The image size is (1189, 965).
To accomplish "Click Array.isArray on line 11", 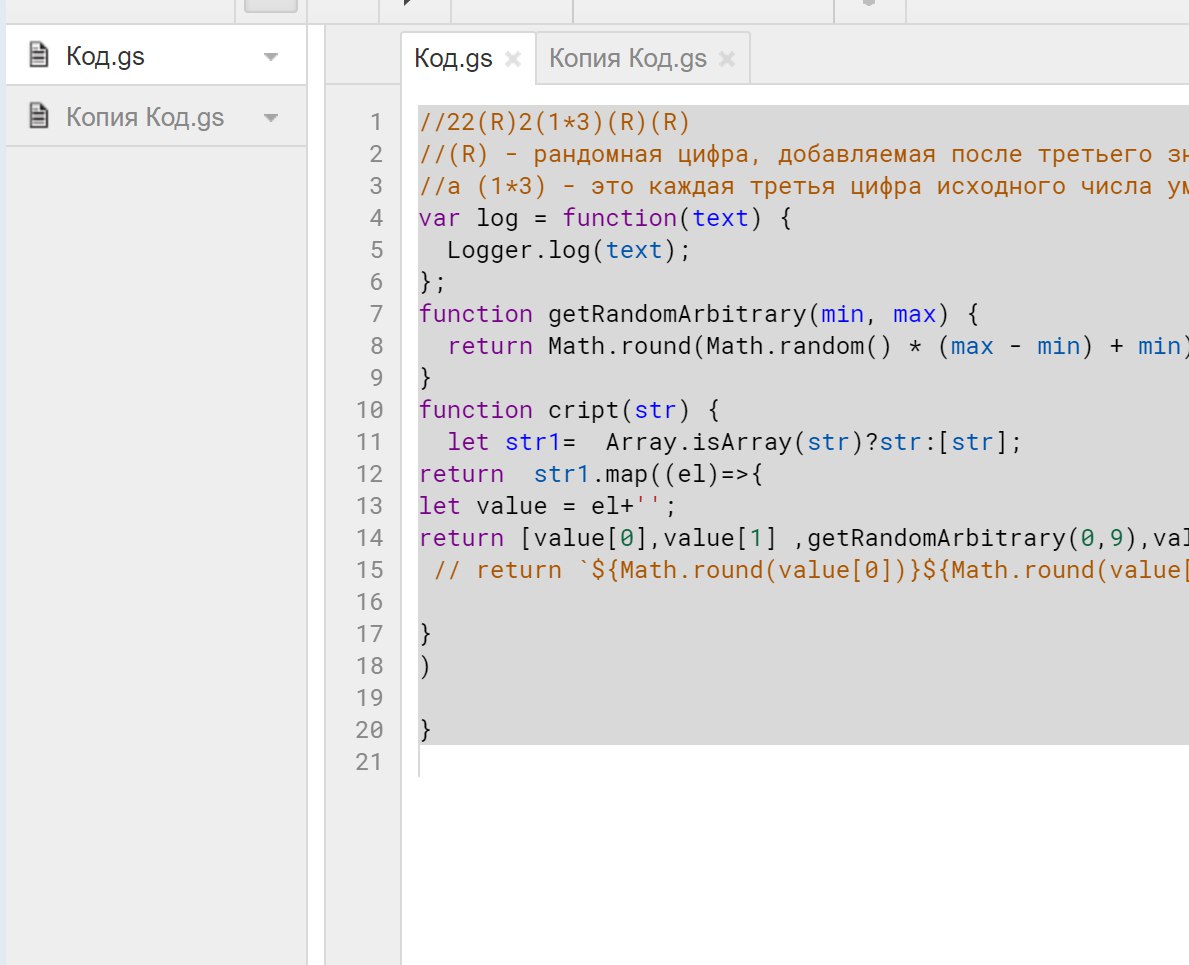I will (x=698, y=442).
